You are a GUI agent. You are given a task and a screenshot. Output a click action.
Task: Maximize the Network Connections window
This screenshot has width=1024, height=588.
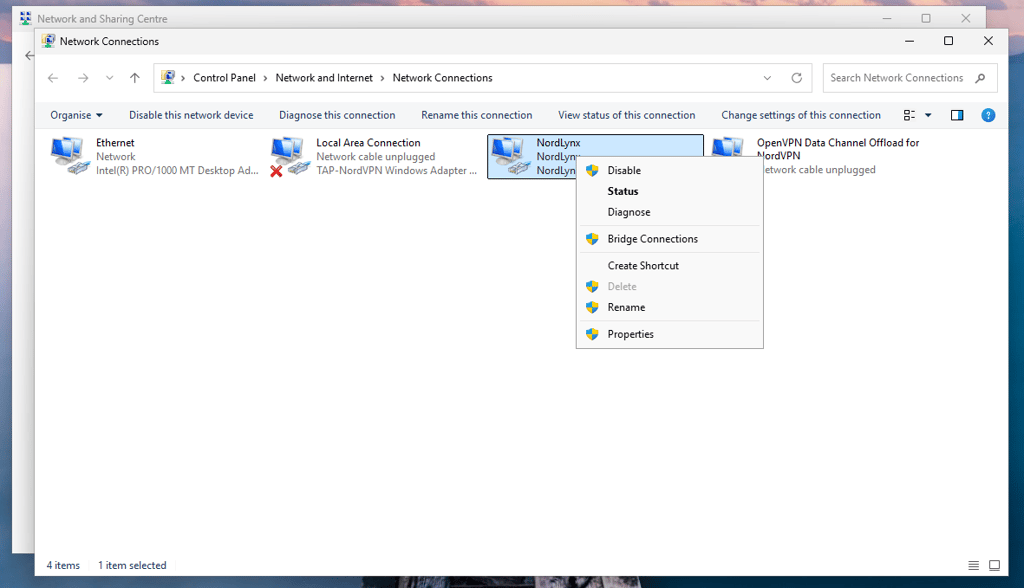click(x=948, y=41)
